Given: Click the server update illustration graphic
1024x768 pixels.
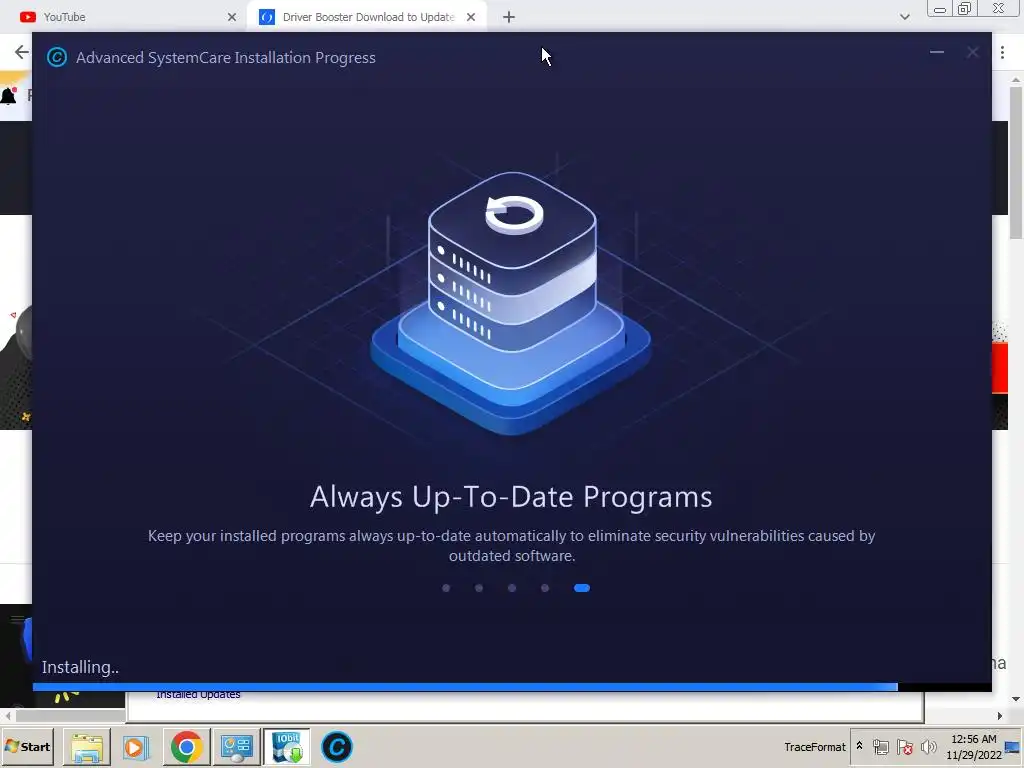Looking at the screenshot, I should pyautogui.click(x=511, y=302).
